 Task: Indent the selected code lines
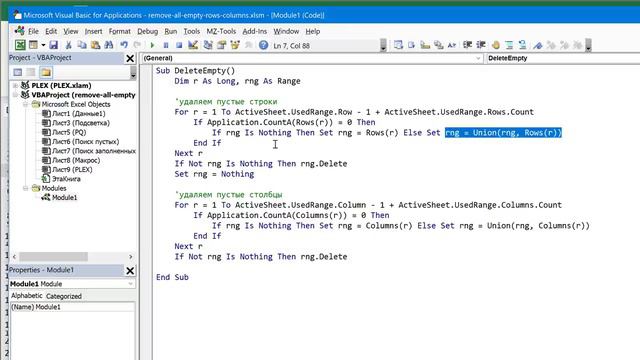pos(467,45)
